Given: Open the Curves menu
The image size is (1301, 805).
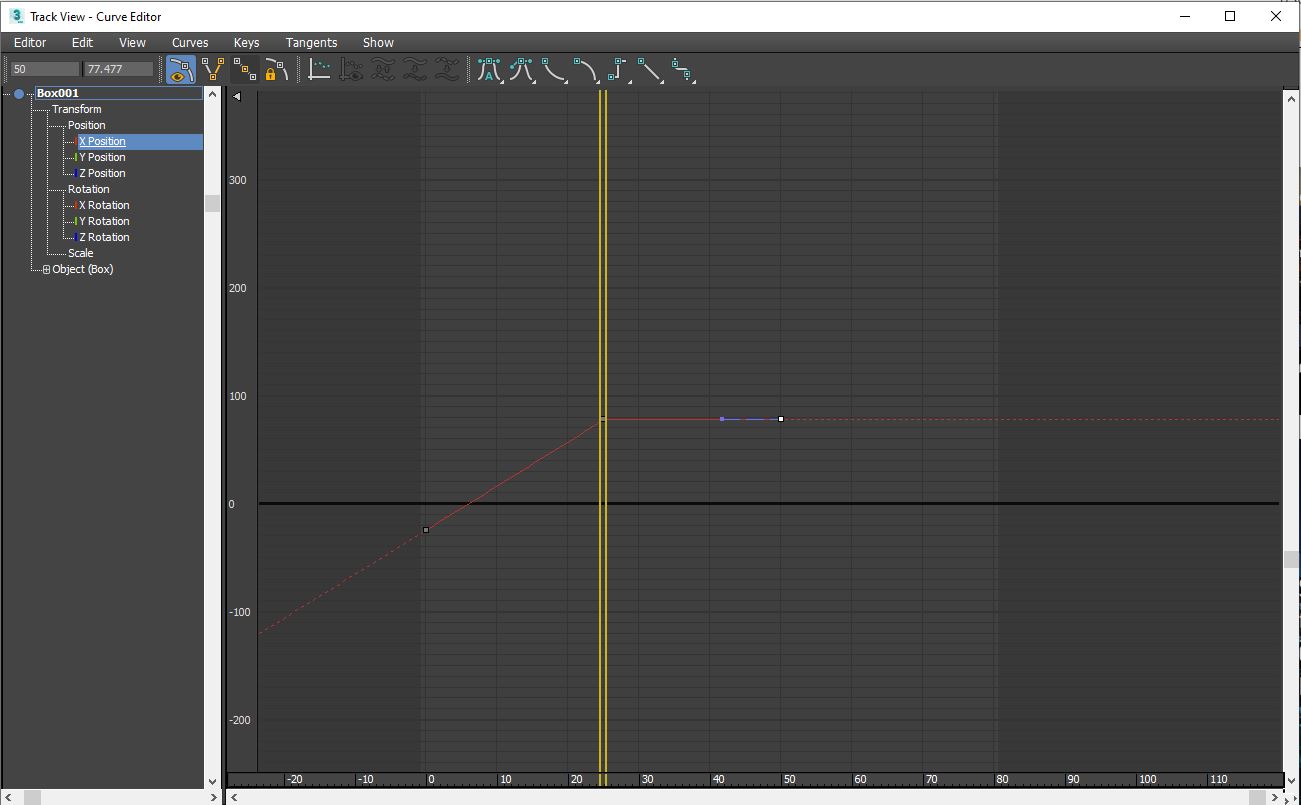Looking at the screenshot, I should (x=189, y=42).
